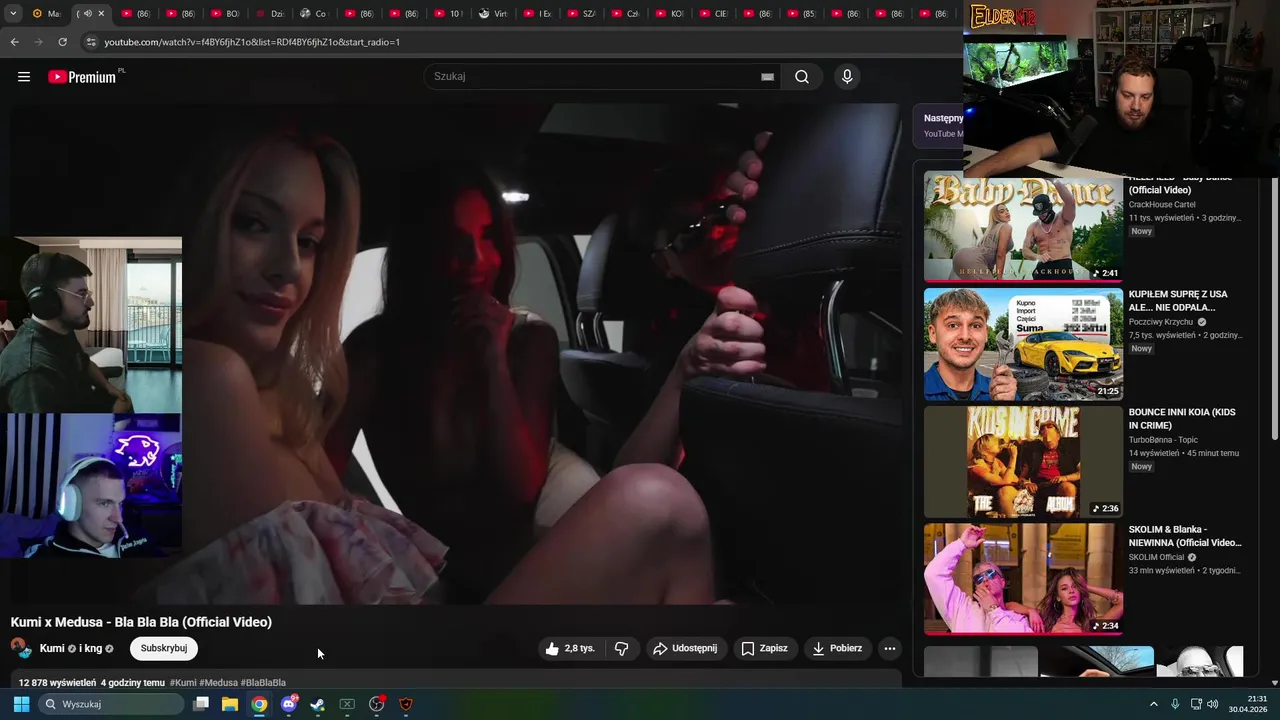Click the youtube.com URL address bar
The height and width of the screenshot is (720, 1280).
520,42
